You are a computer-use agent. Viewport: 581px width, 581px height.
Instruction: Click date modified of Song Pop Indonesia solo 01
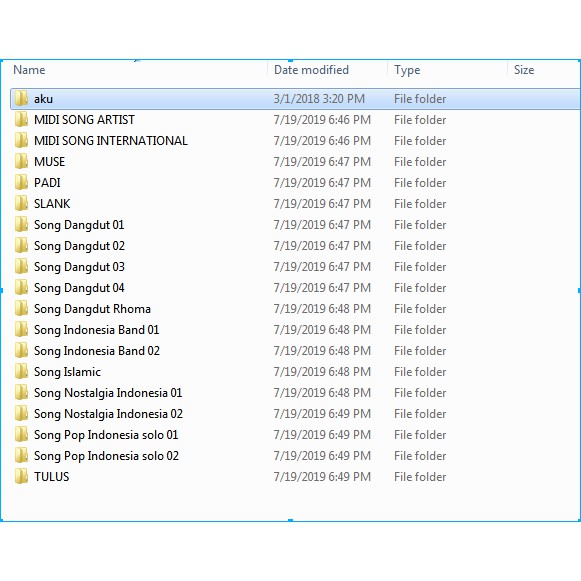coord(322,435)
